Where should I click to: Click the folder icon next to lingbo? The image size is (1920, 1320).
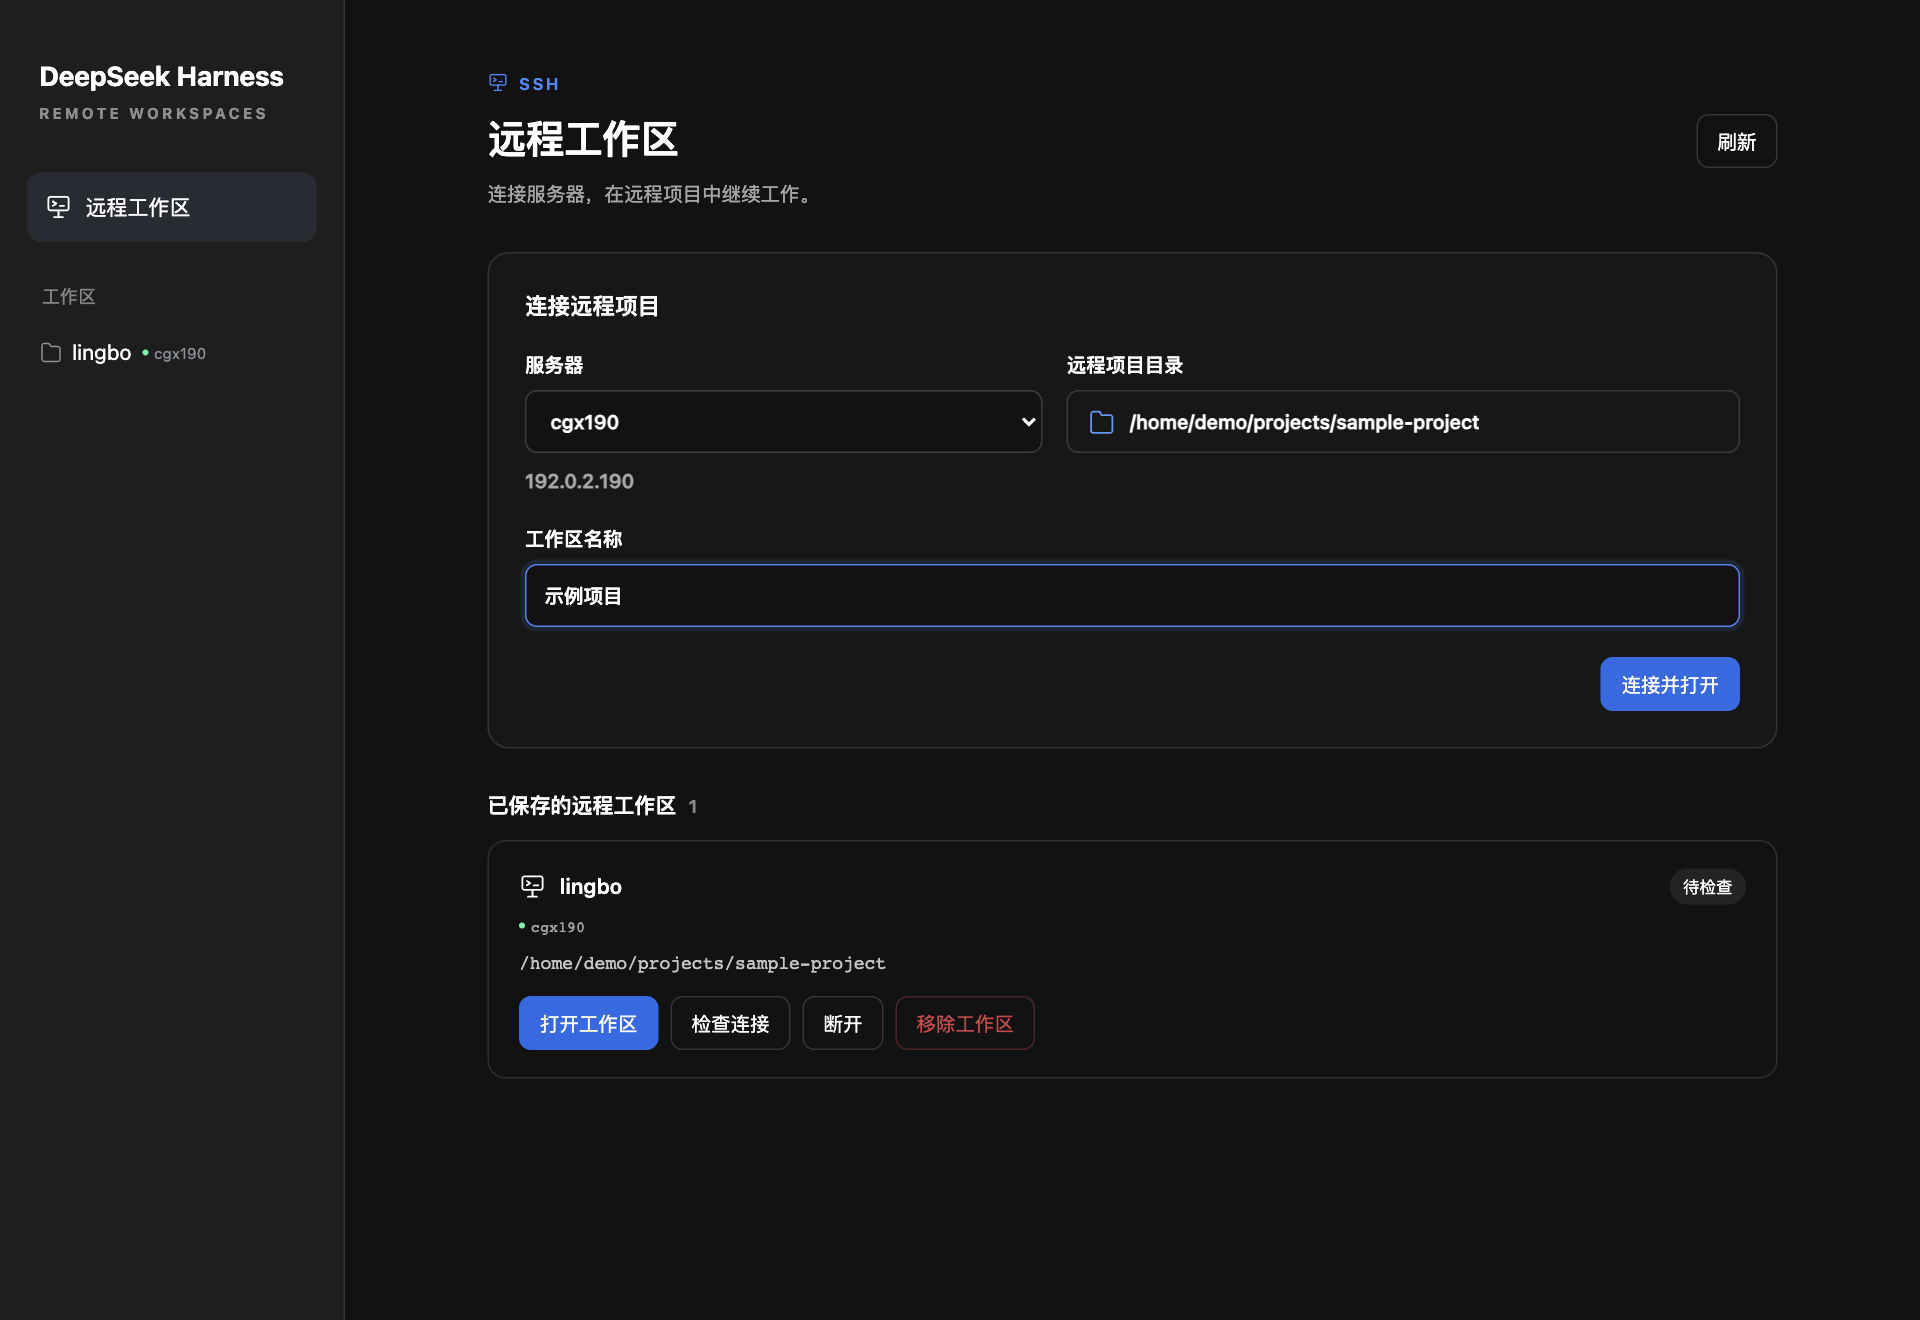pos(51,353)
